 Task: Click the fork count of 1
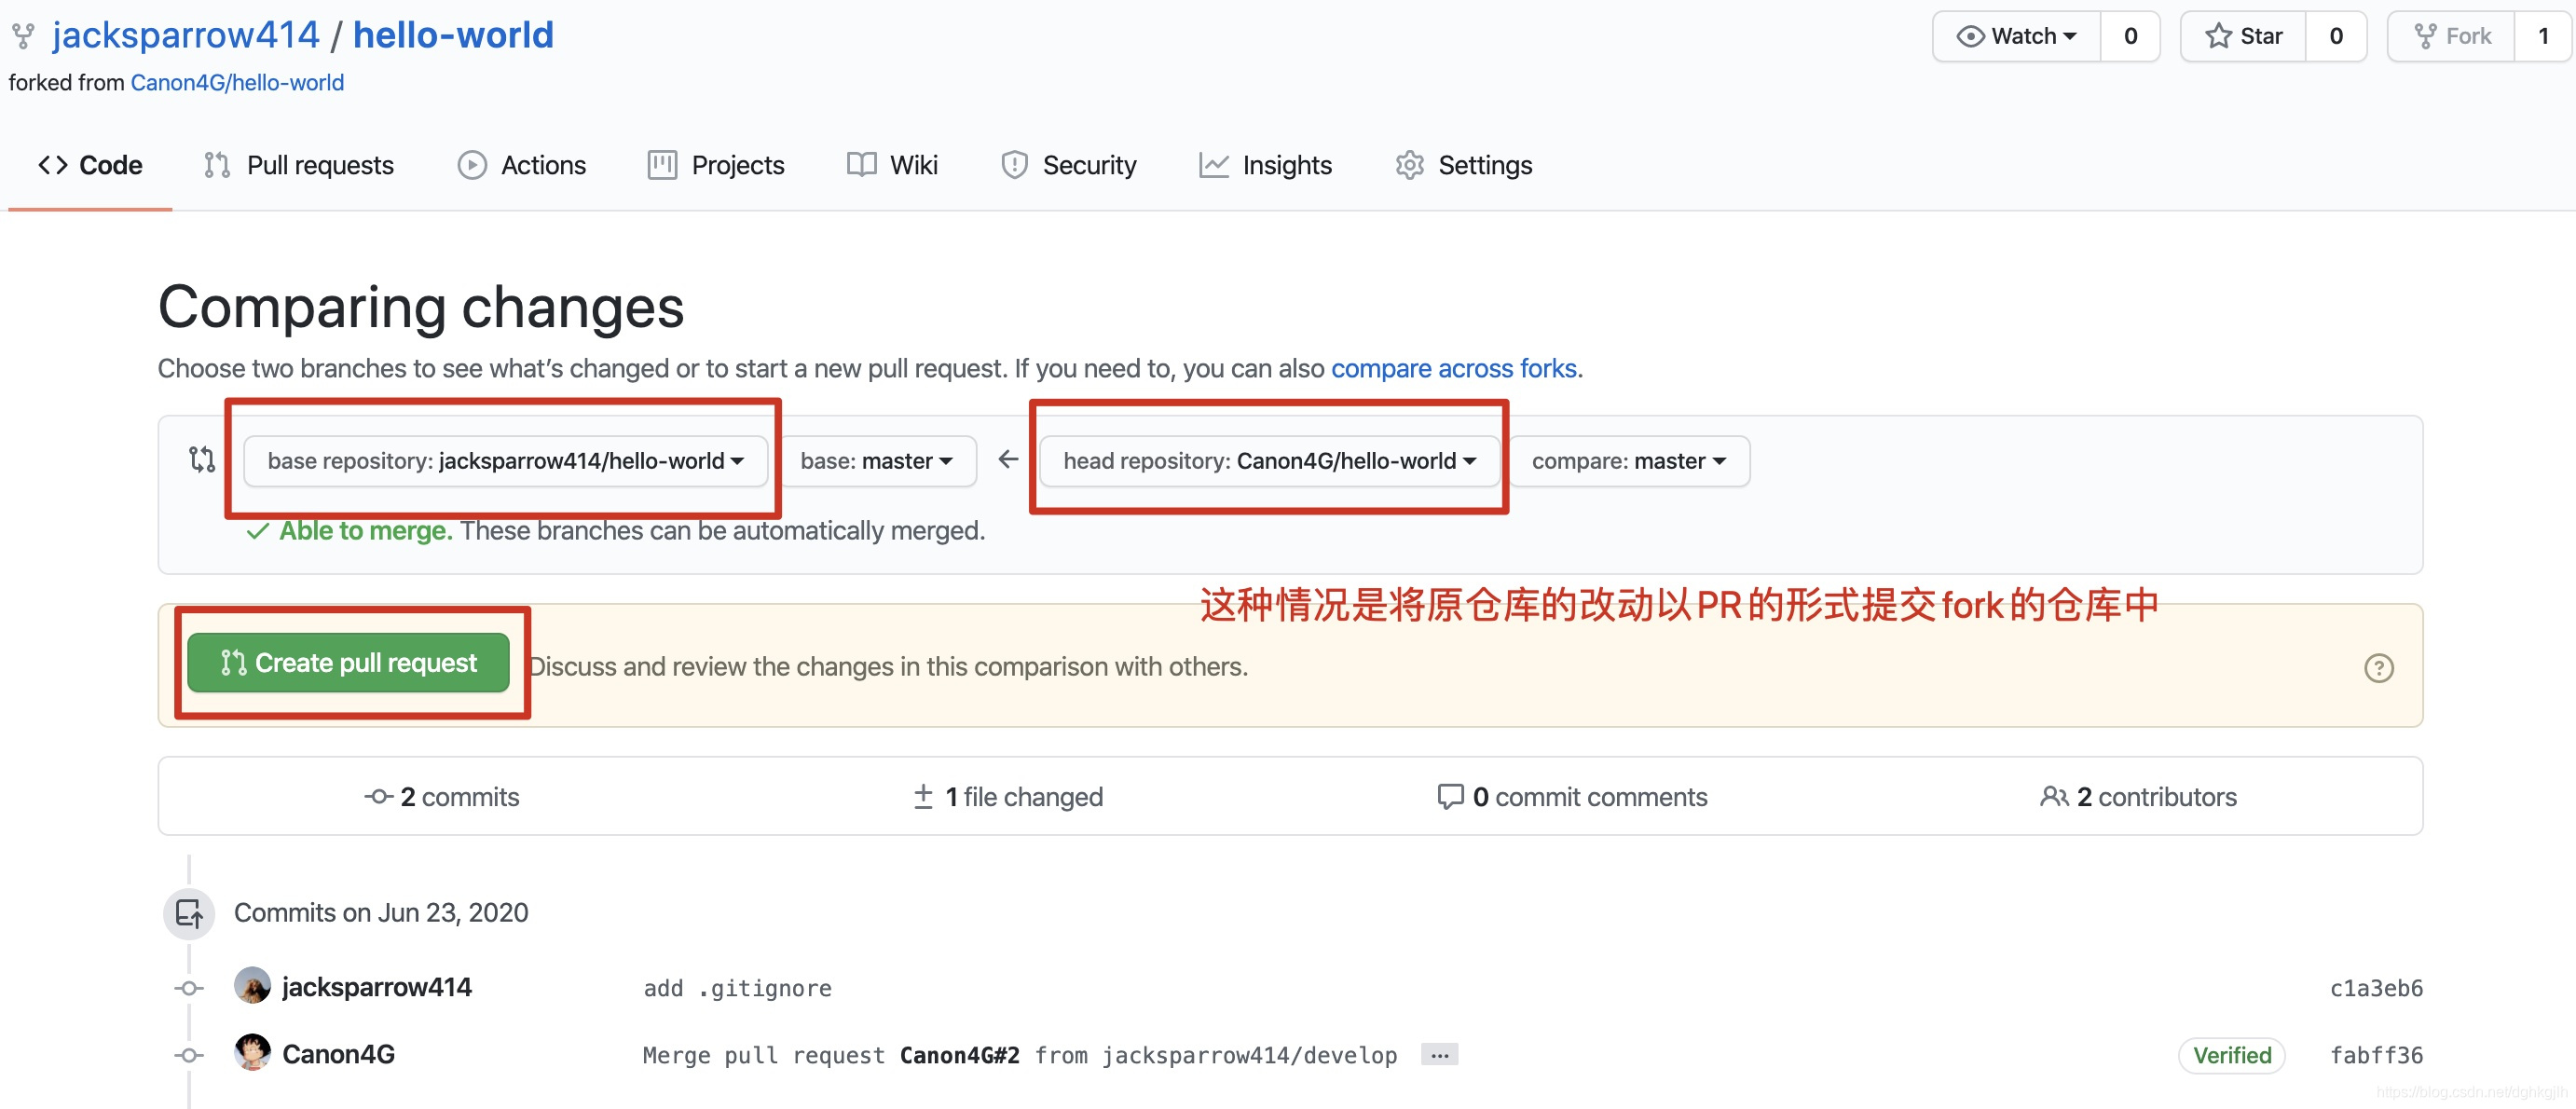click(x=2543, y=37)
